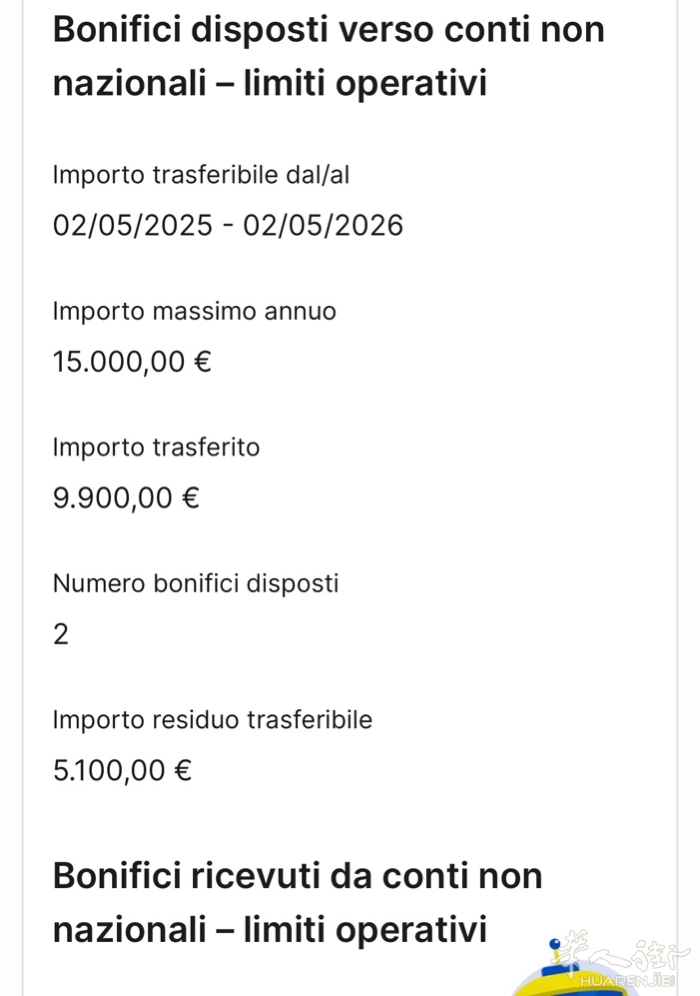Select the 15.000,00 € maximum amount
Screen dimensions: 700x996
tap(132, 361)
